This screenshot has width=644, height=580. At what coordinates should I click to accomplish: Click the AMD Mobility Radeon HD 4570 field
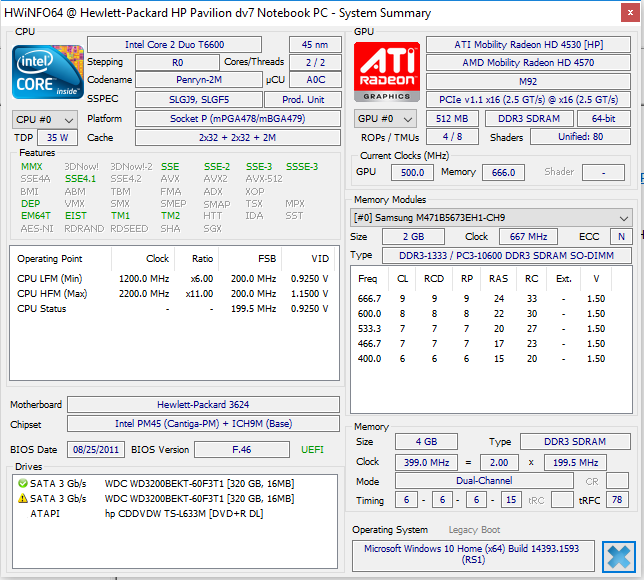point(528,62)
